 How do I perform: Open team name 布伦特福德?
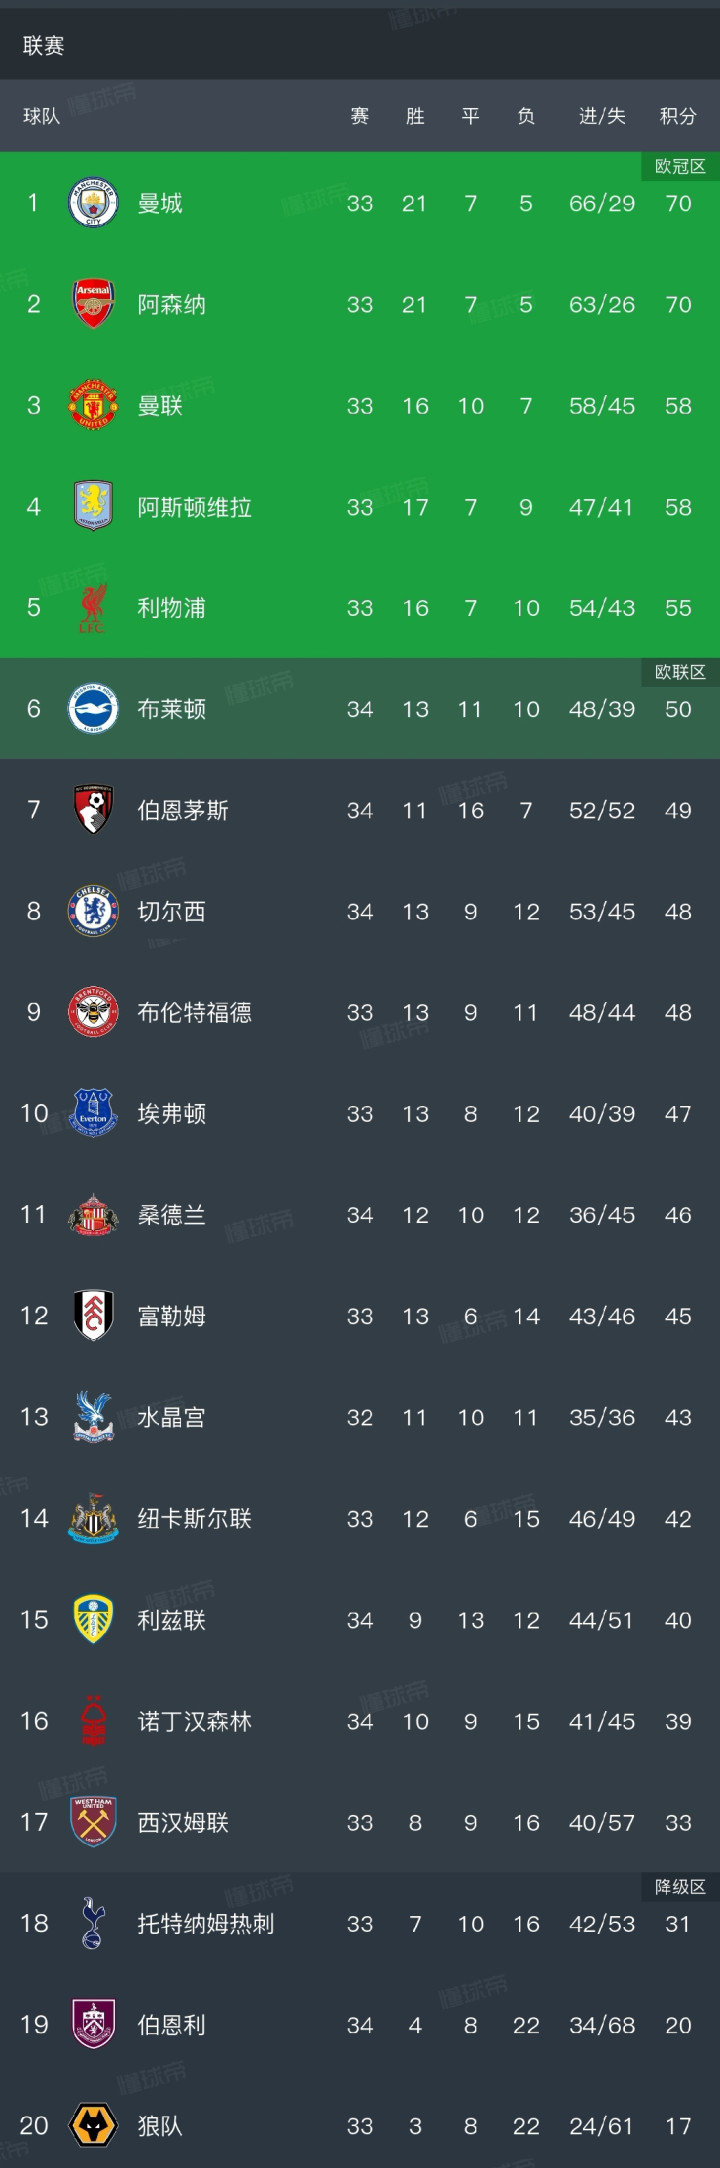coord(194,1012)
